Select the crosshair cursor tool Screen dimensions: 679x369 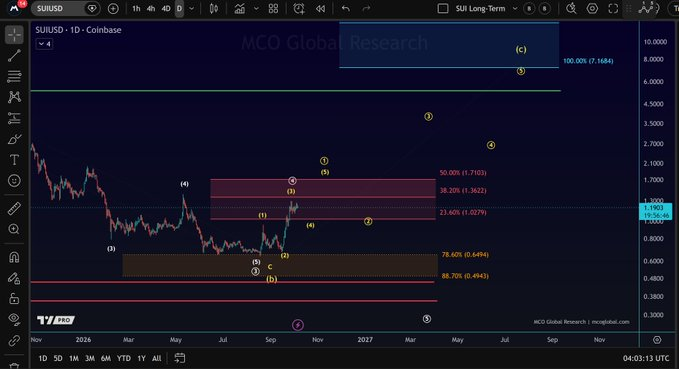[14, 35]
